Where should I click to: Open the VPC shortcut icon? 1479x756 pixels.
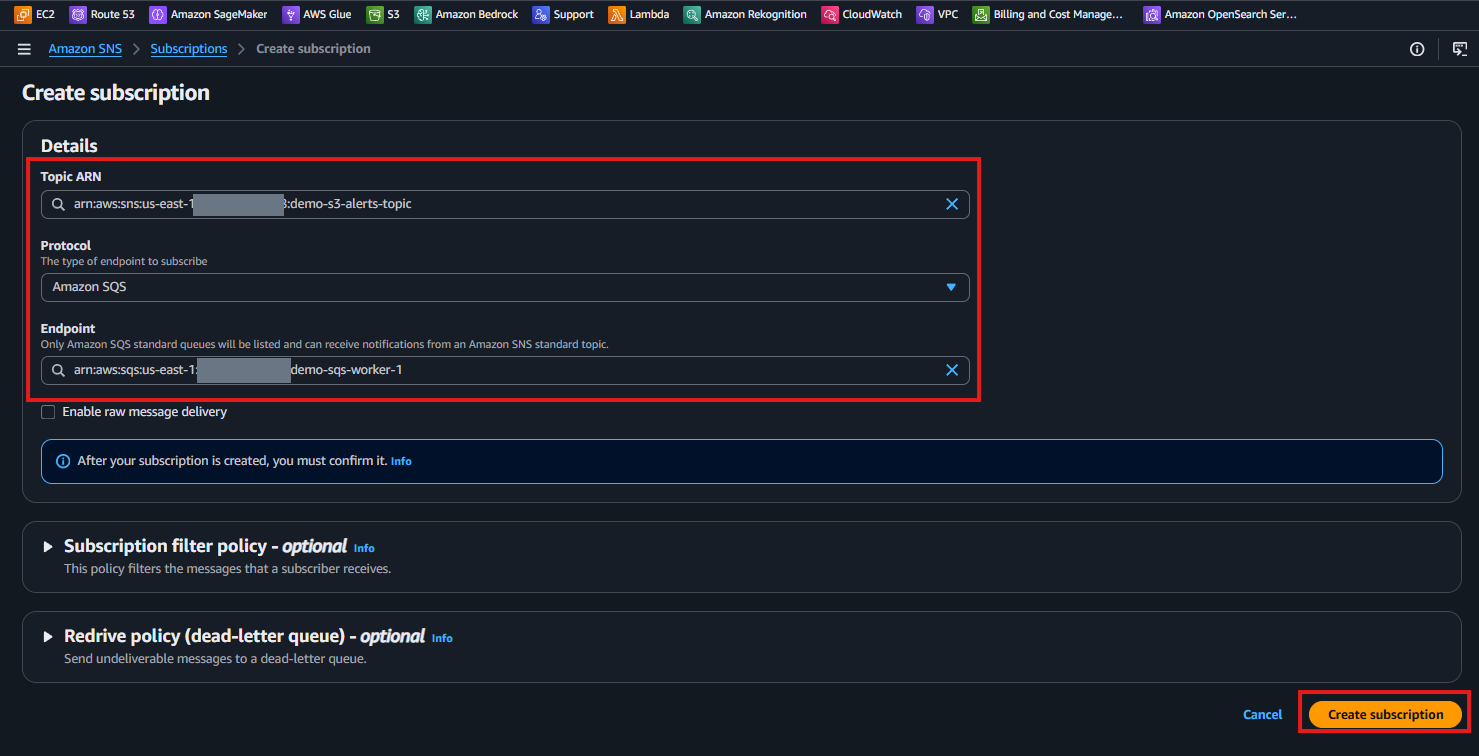924,15
